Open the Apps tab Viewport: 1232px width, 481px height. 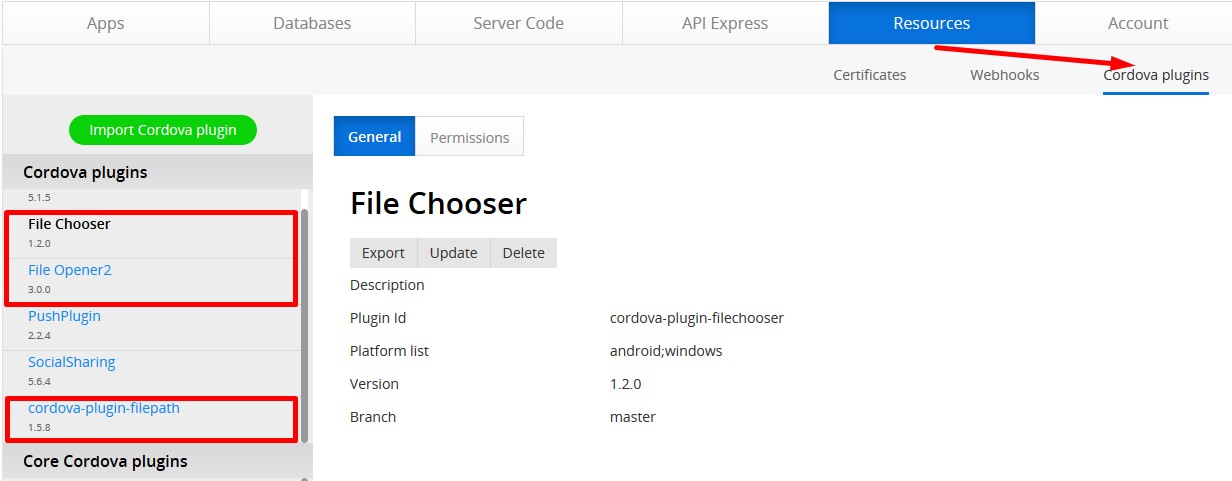pyautogui.click(x=105, y=23)
